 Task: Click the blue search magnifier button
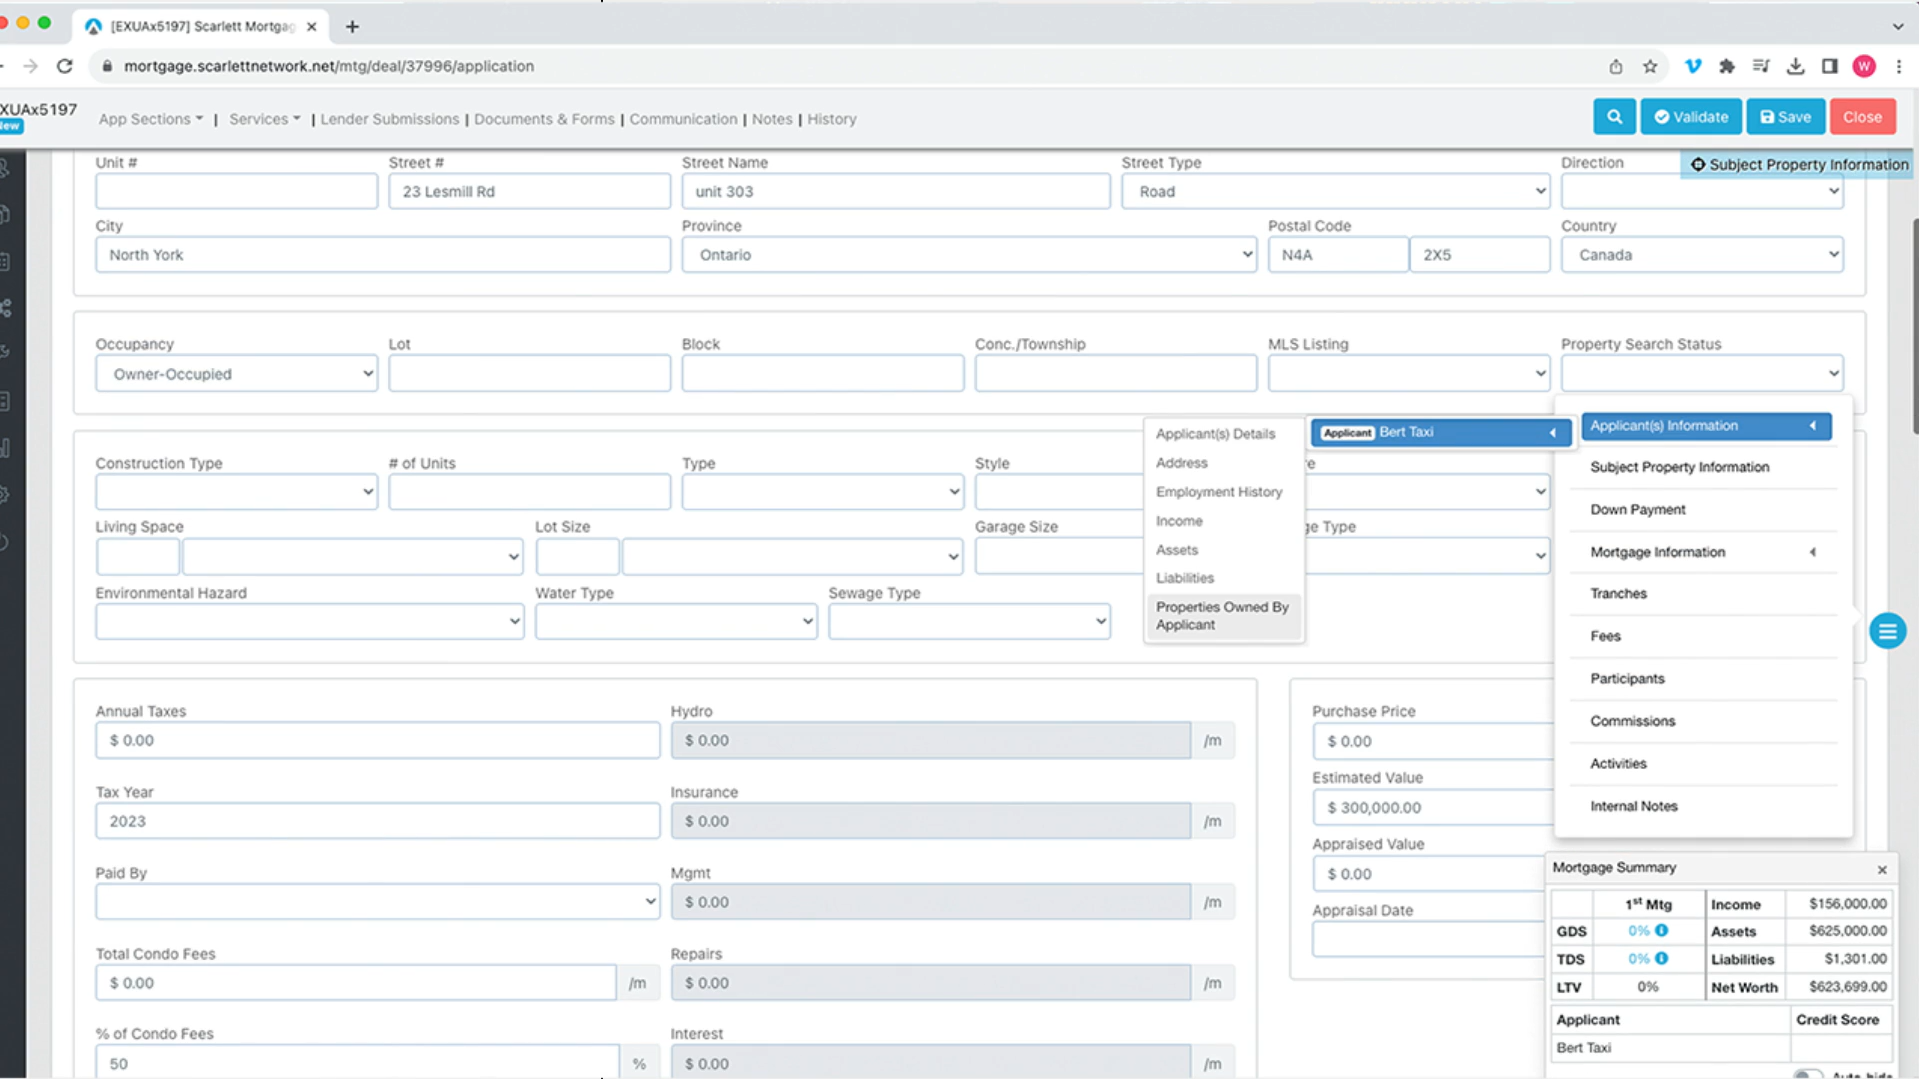[x=1614, y=117]
